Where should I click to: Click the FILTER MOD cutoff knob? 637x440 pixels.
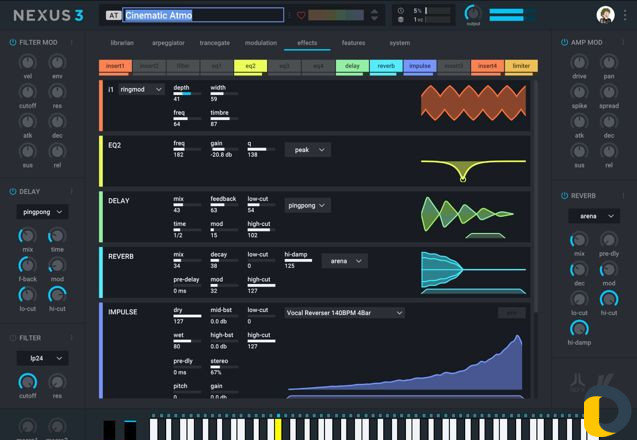(28, 92)
